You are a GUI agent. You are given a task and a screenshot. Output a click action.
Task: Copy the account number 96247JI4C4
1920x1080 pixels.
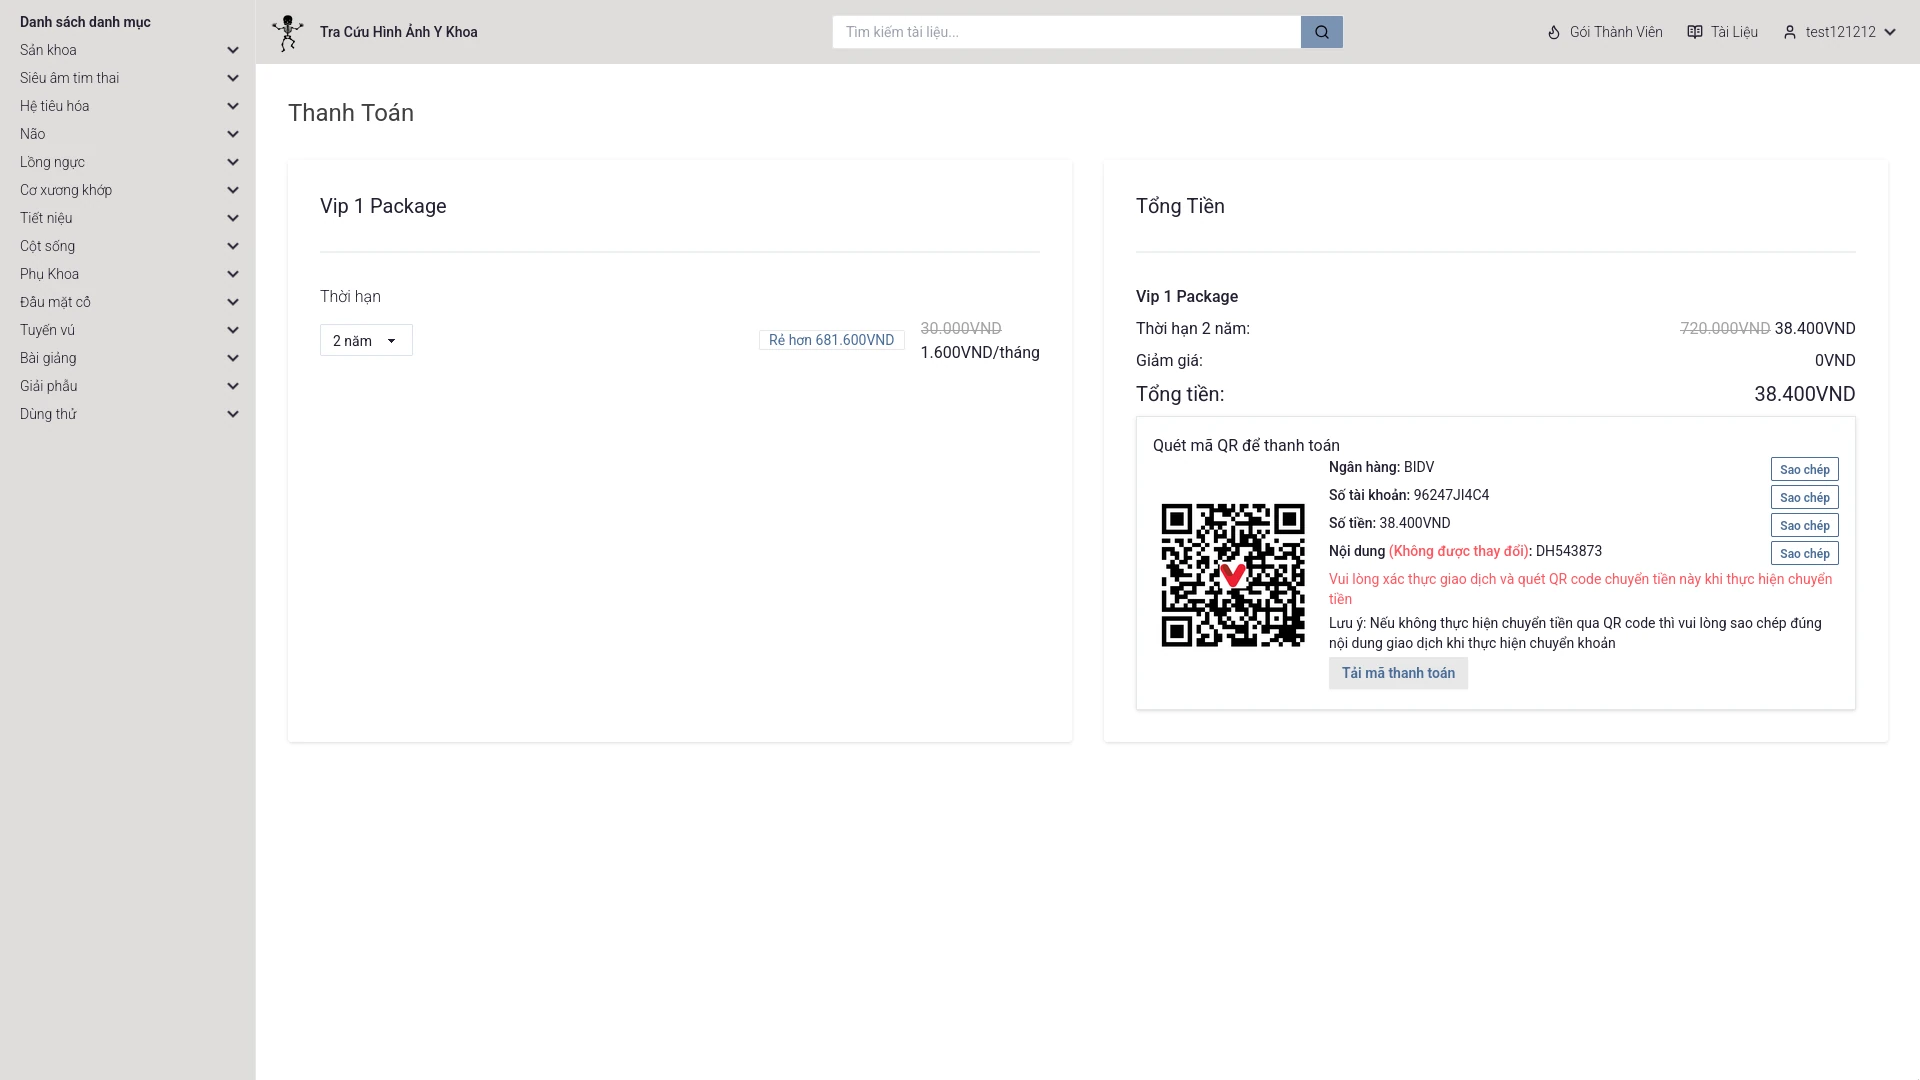1804,497
